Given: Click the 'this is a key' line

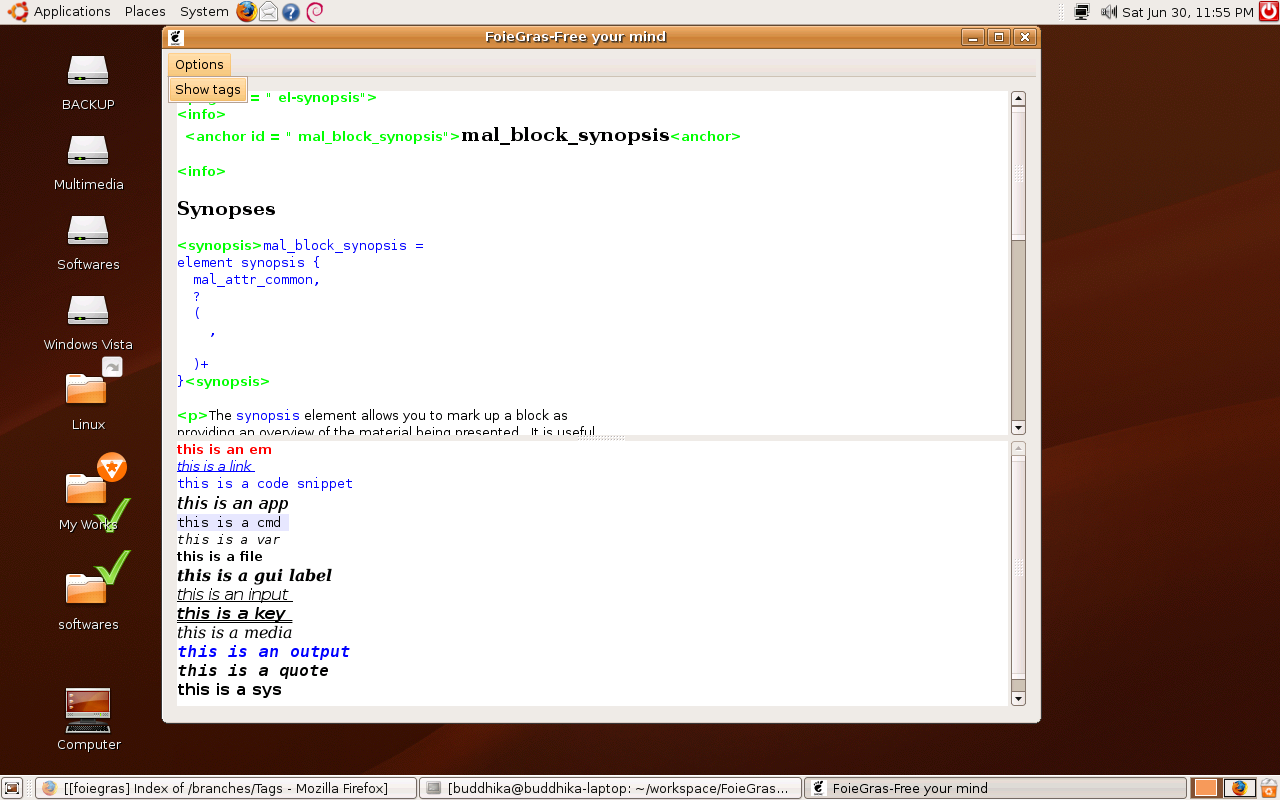Looking at the screenshot, I should (x=234, y=613).
